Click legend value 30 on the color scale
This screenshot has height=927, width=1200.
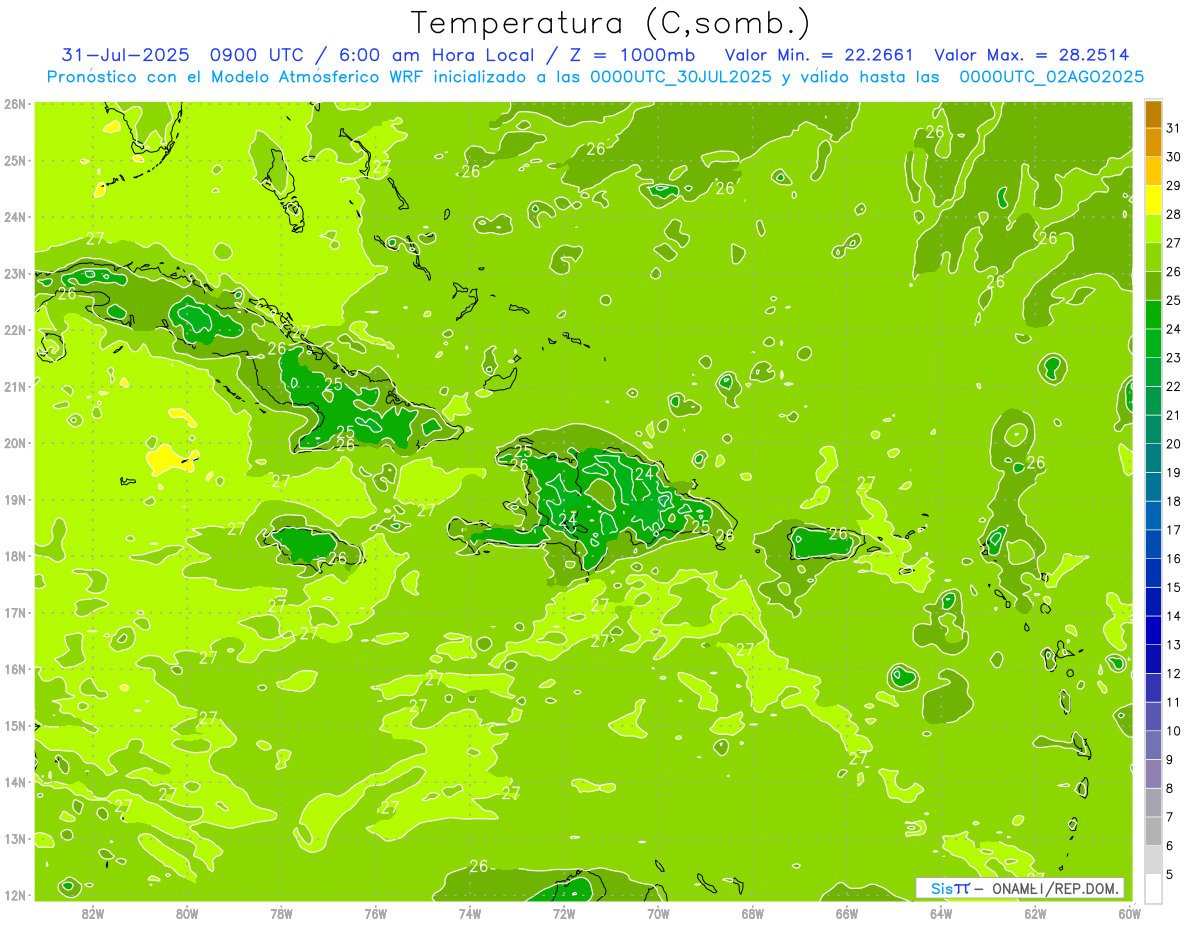[1173, 157]
